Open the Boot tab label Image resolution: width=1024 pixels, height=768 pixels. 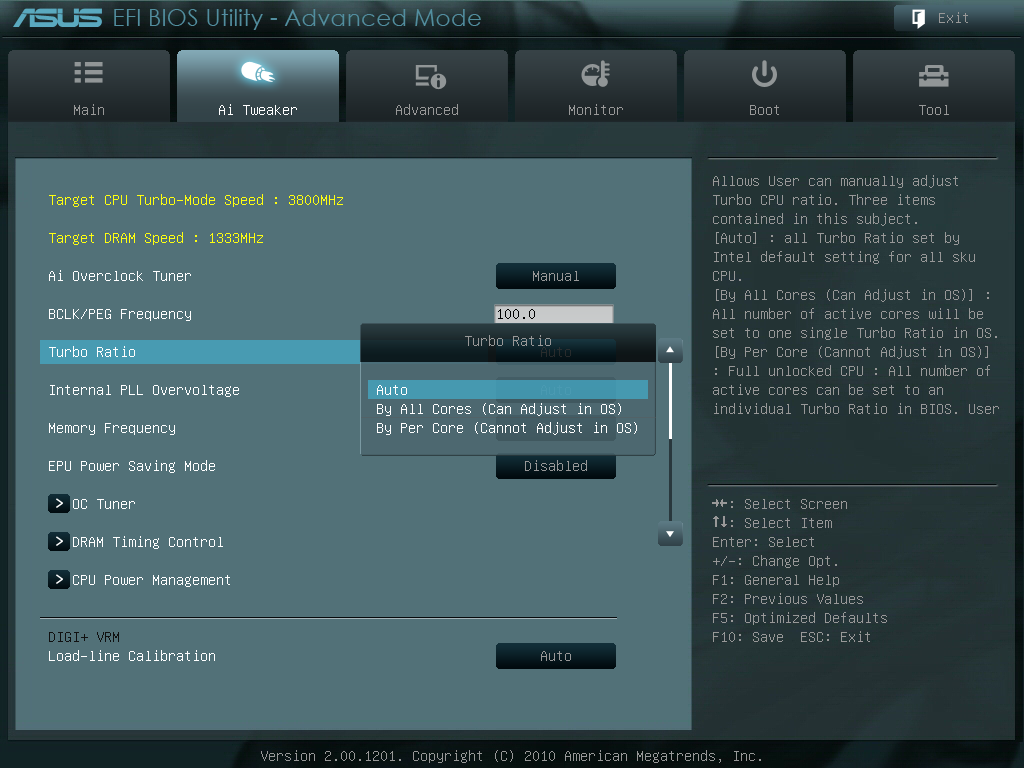point(764,110)
